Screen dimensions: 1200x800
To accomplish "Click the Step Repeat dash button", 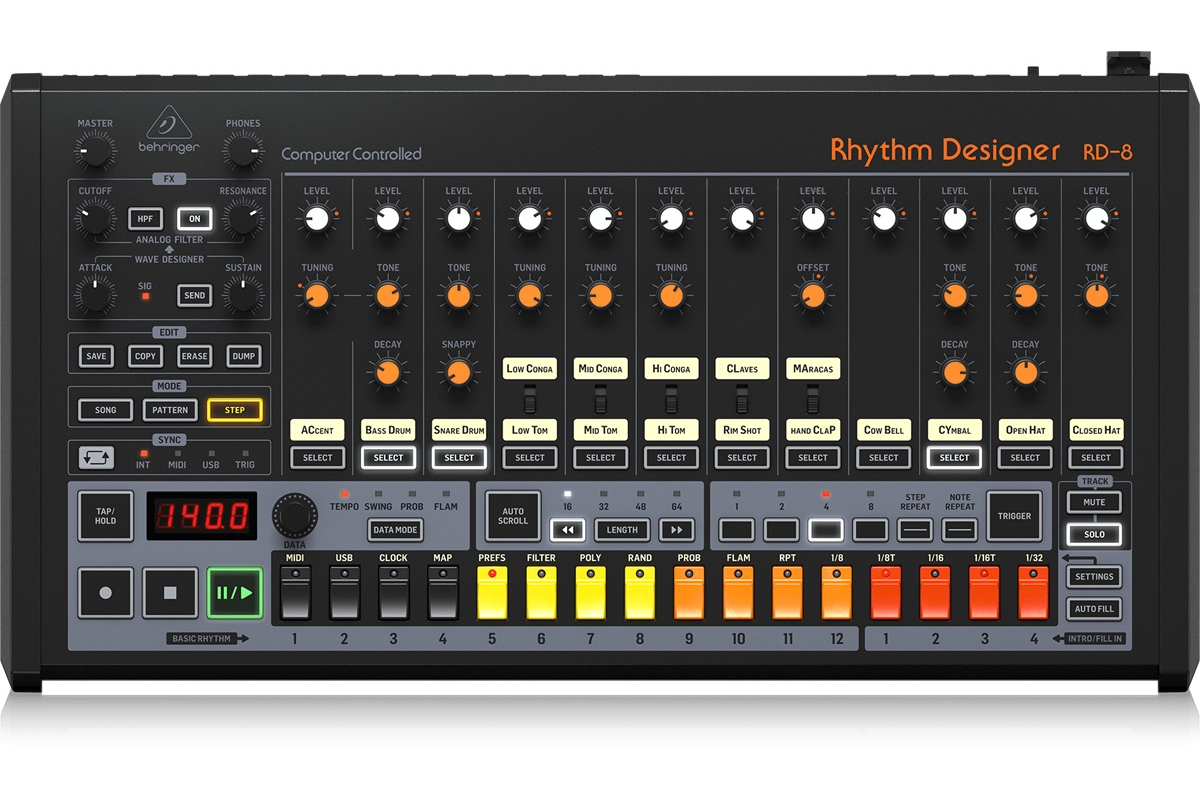I will click(x=915, y=530).
